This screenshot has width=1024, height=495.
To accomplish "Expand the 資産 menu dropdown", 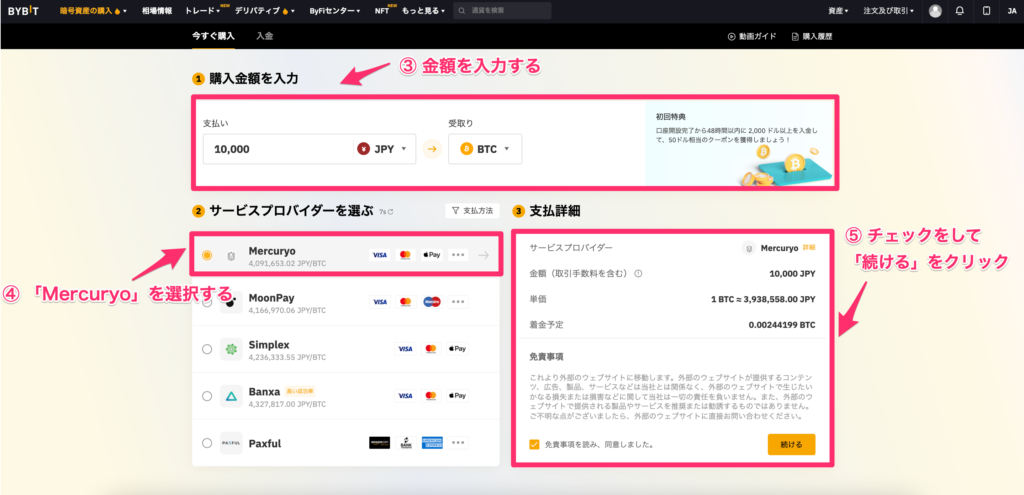I will 838,11.
